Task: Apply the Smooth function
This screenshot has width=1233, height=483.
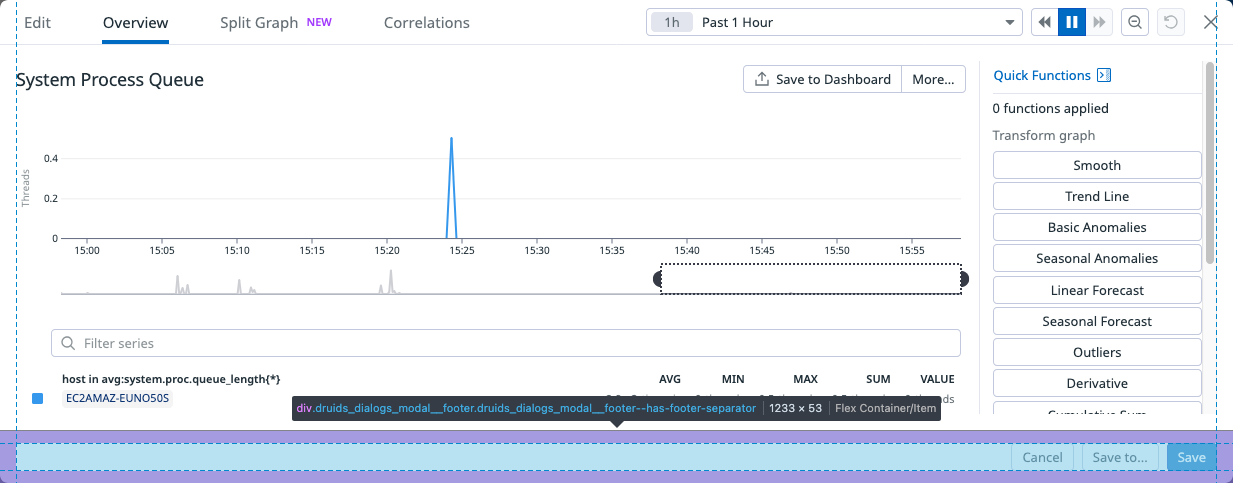Action: click(x=1096, y=165)
